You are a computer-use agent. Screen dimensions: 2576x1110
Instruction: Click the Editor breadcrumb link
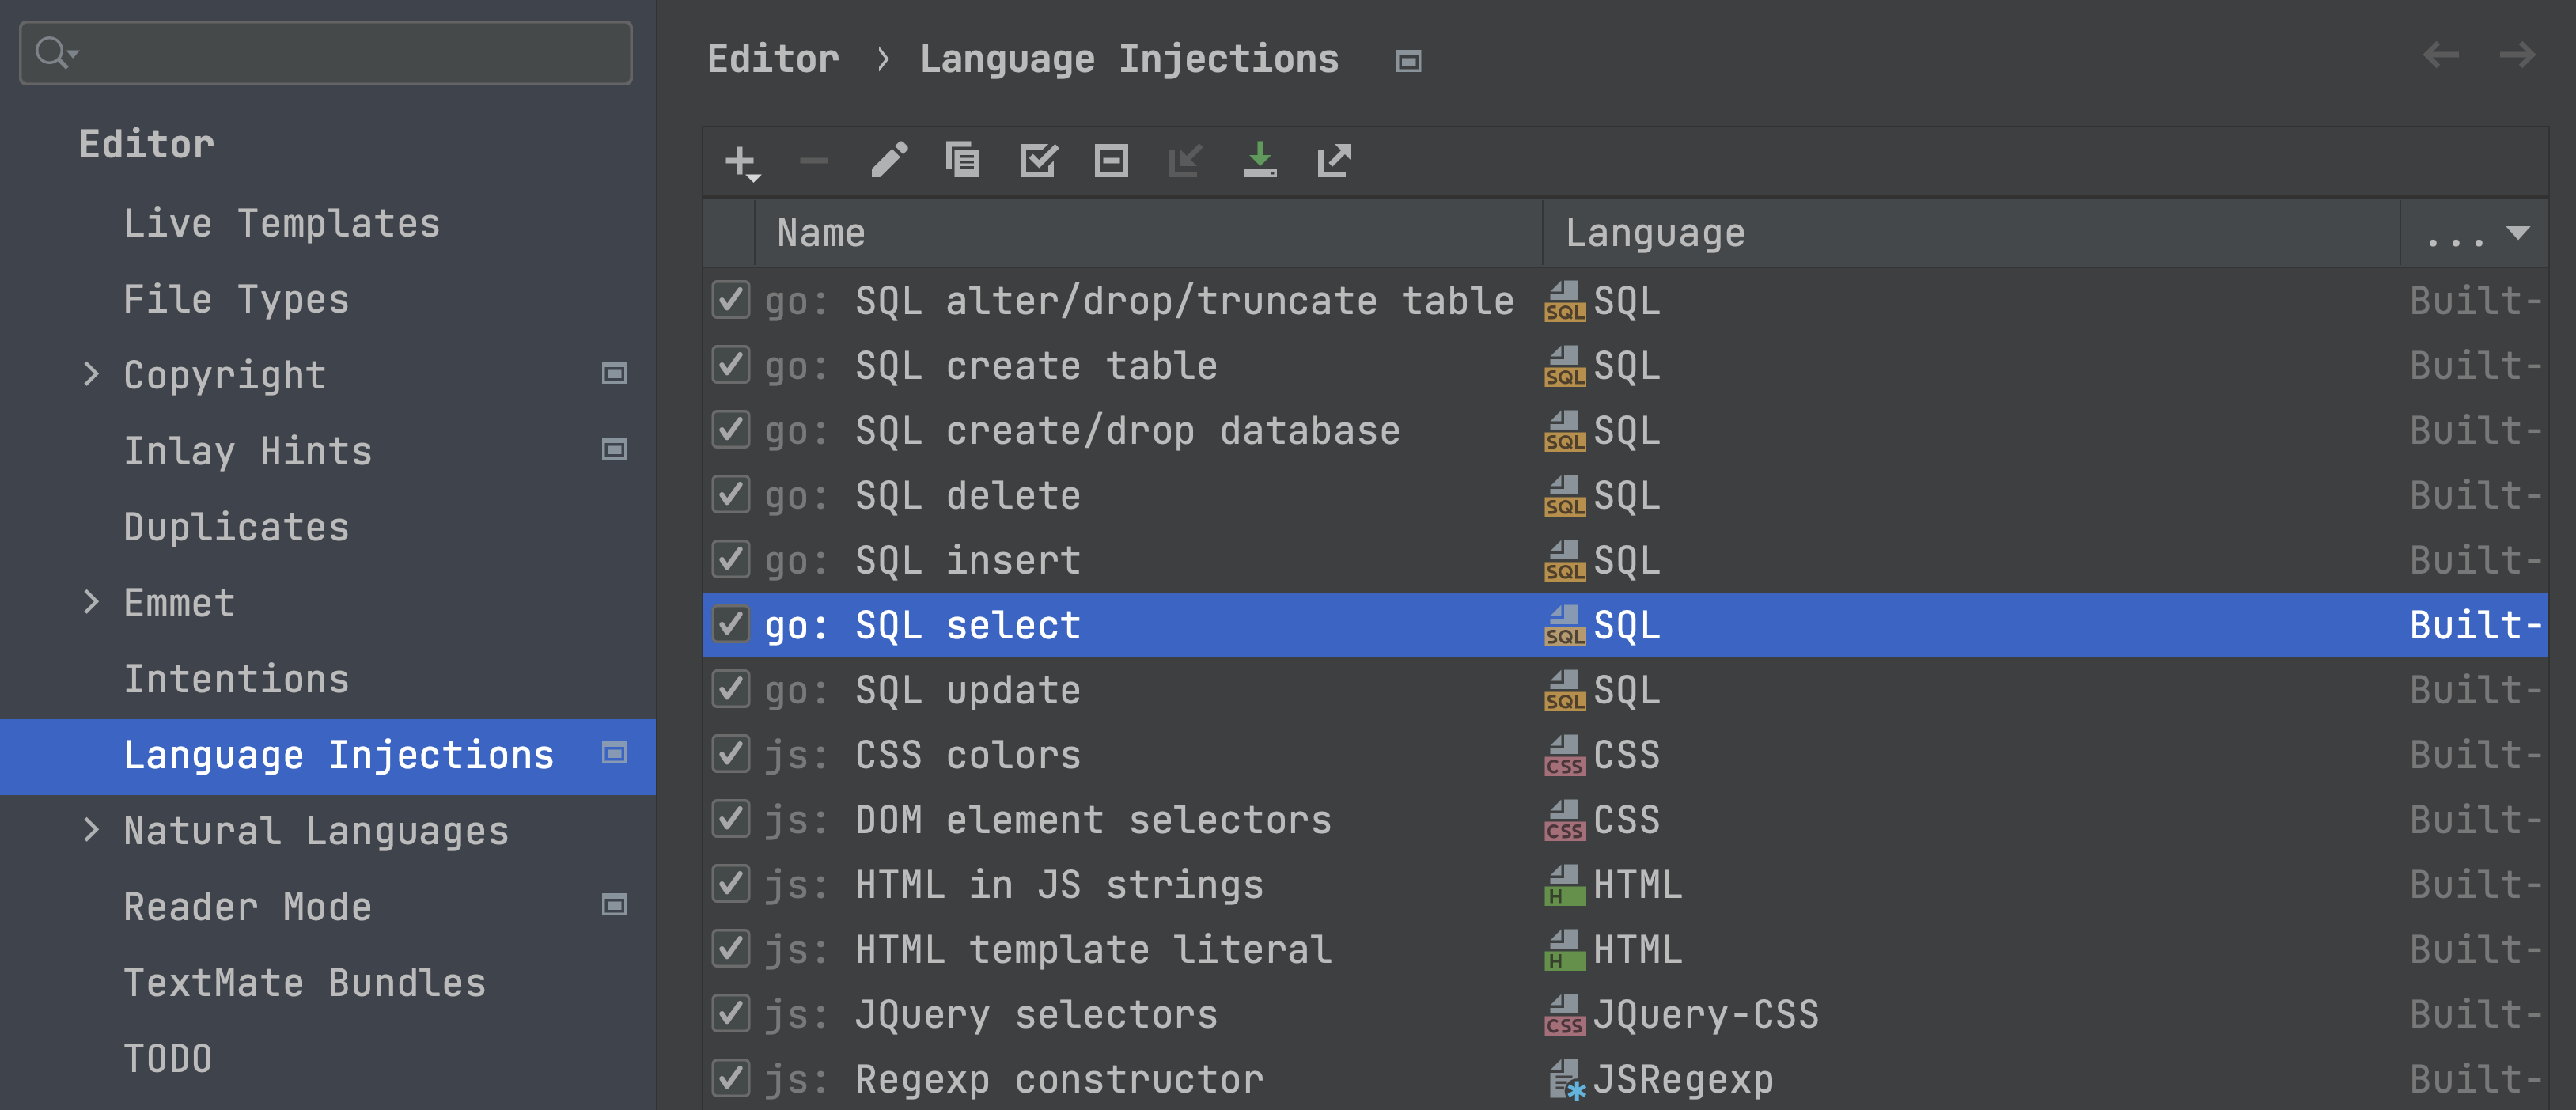click(x=772, y=59)
